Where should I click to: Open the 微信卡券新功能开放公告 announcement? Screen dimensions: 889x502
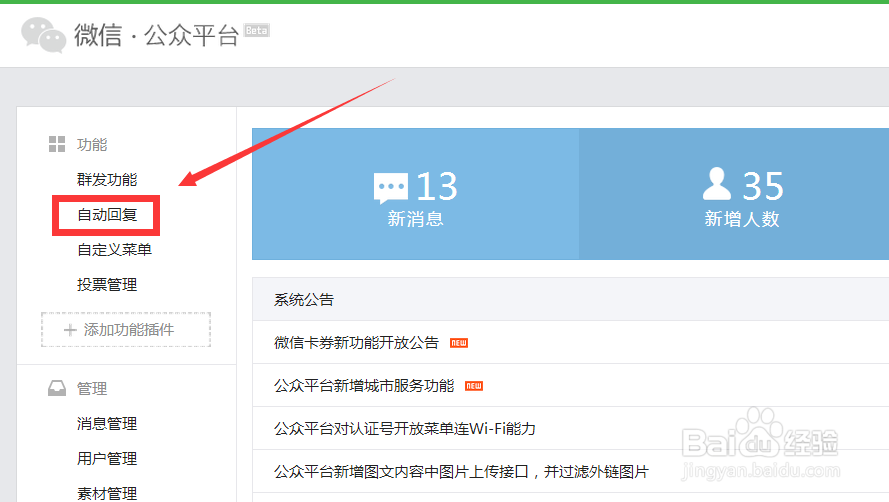point(356,343)
